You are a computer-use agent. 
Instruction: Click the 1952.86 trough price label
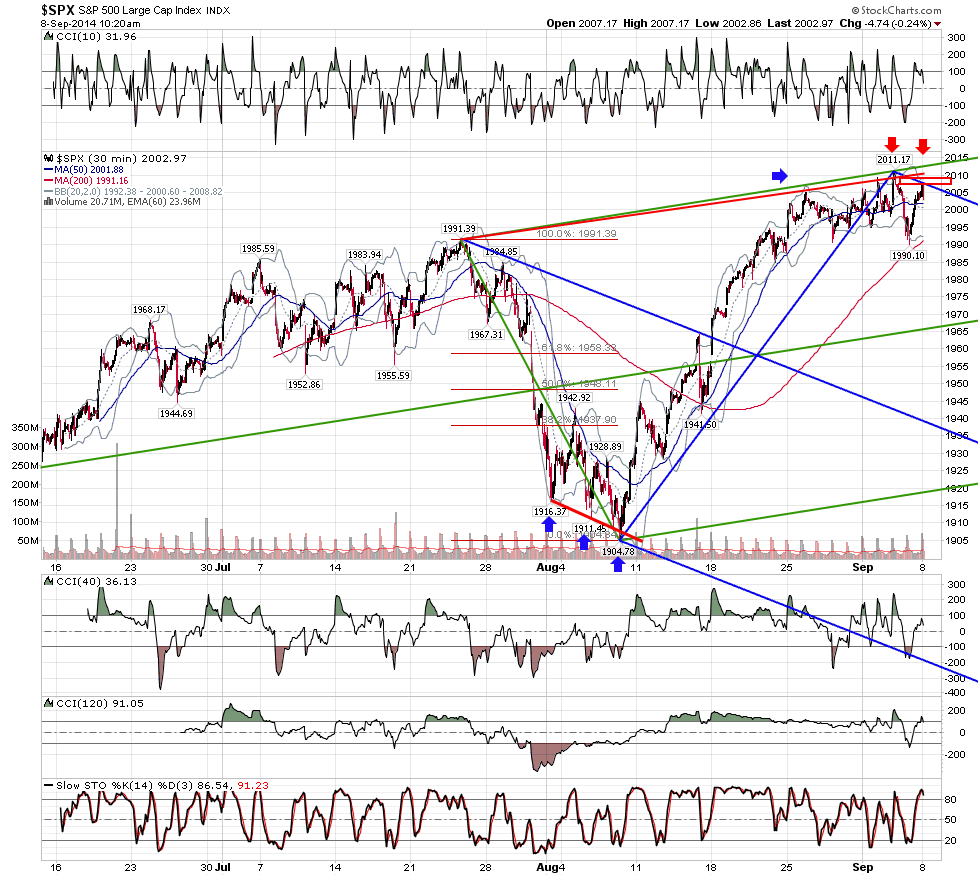point(304,385)
